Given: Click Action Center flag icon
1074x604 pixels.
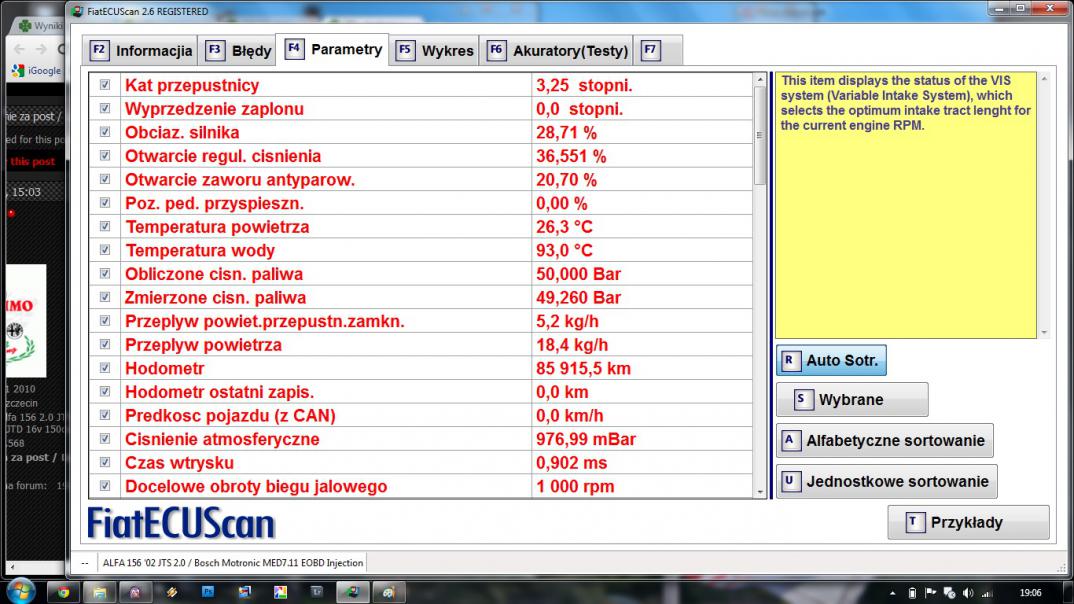Looking at the screenshot, I should pyautogui.click(x=930, y=593).
